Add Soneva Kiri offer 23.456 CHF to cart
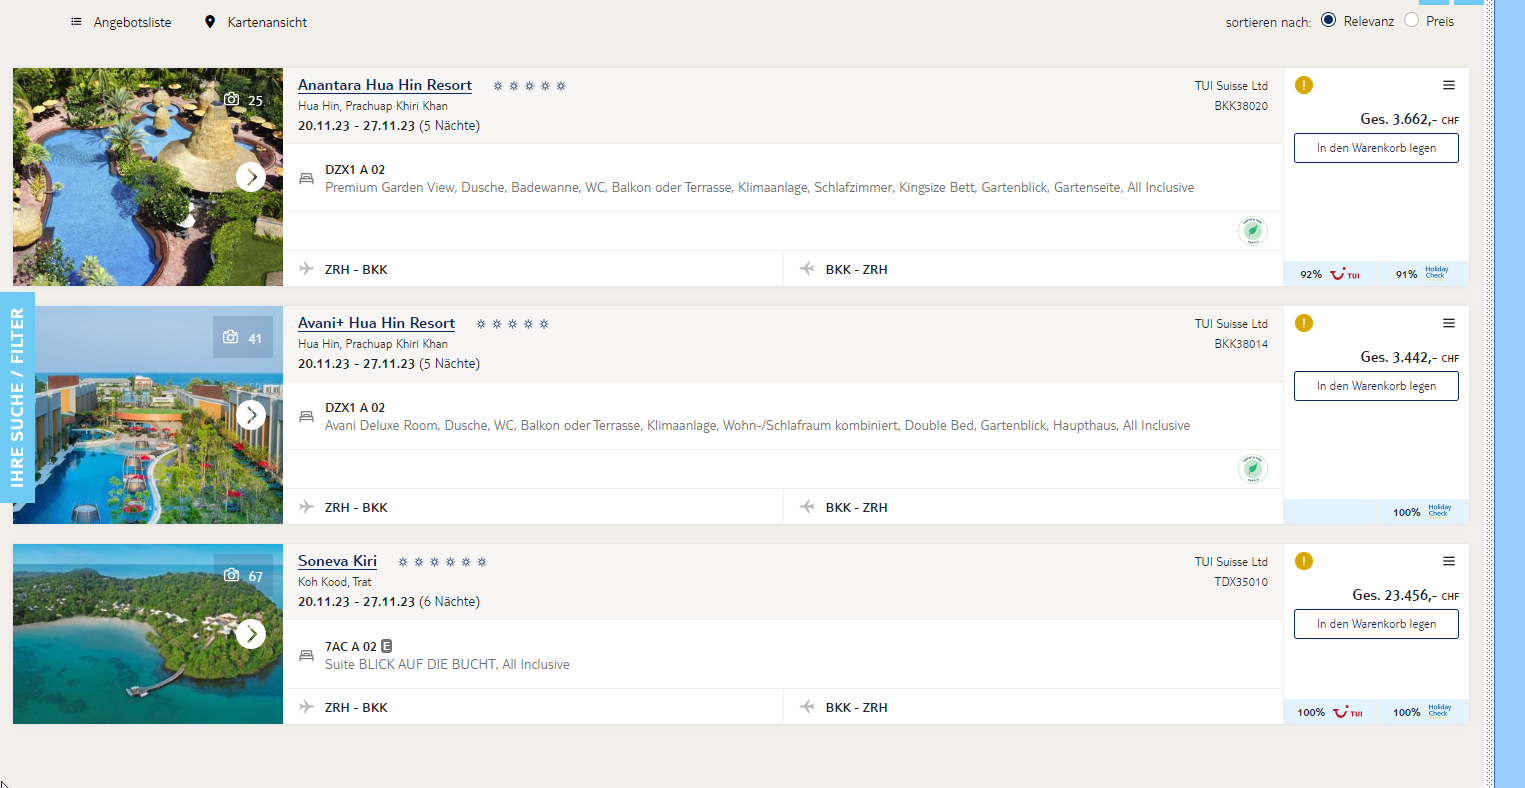Image resolution: width=1525 pixels, height=788 pixels. coord(1376,624)
